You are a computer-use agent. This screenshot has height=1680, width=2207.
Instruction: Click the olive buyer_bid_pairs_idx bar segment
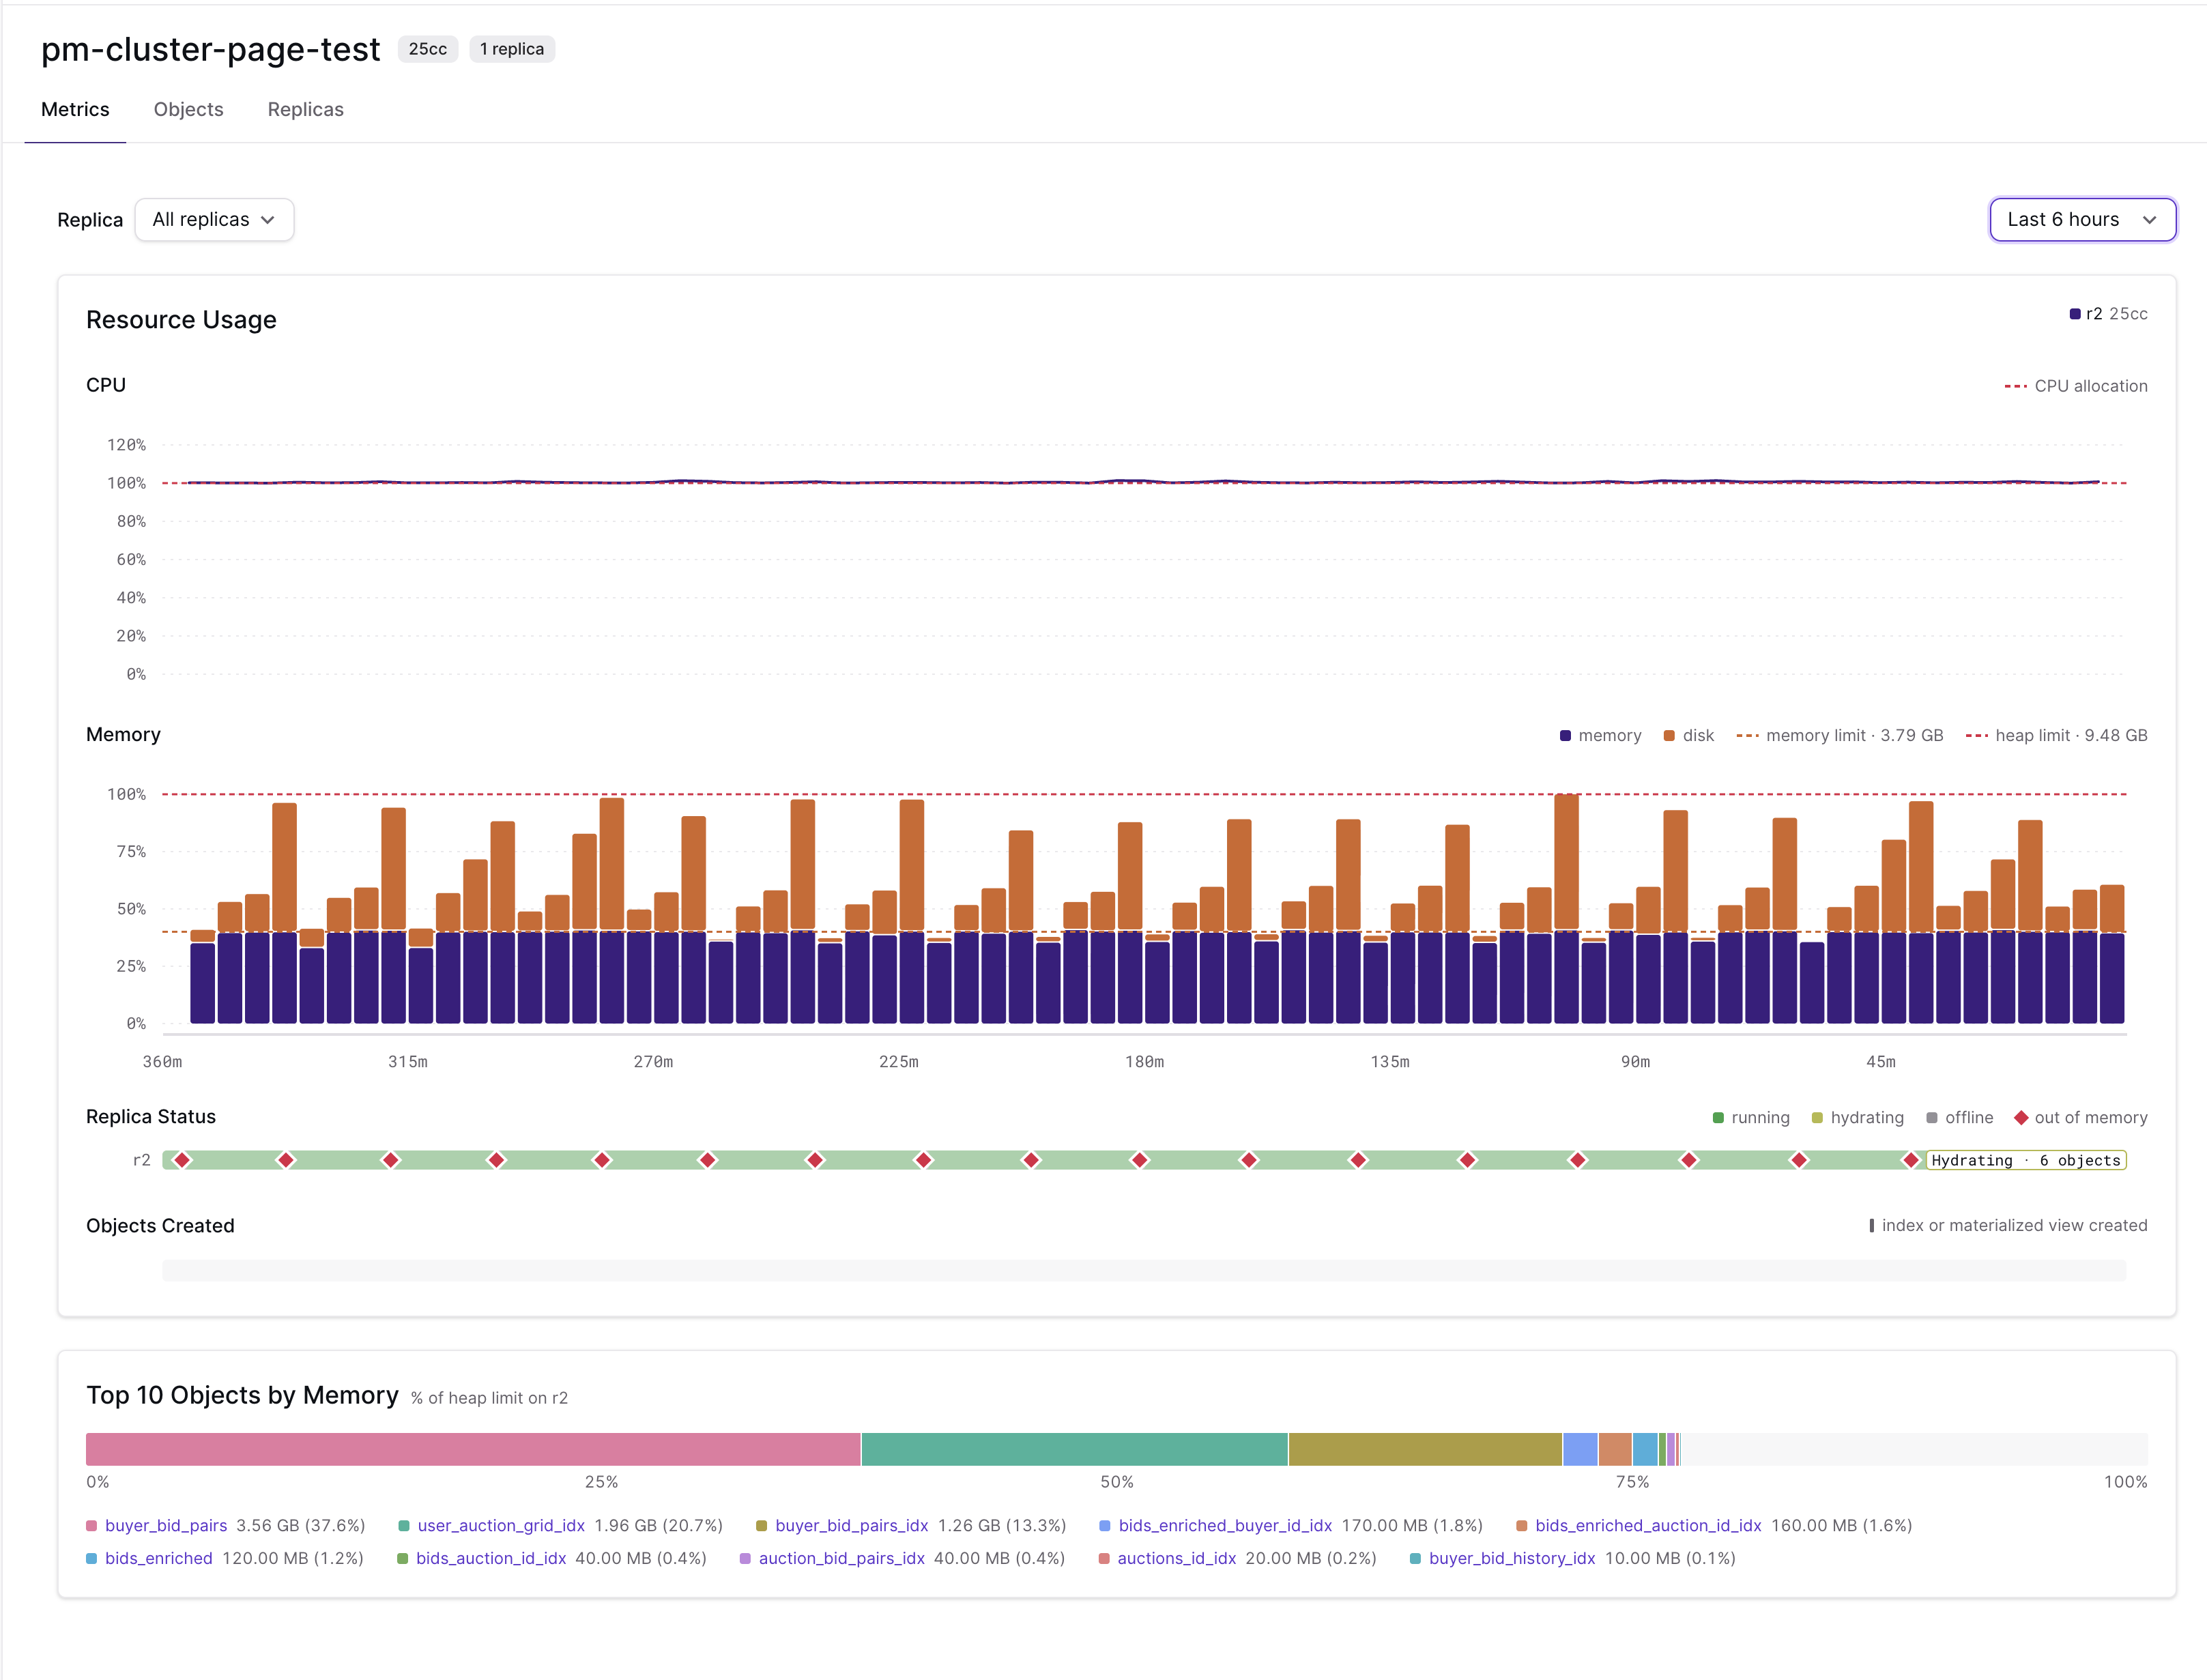[1425, 1449]
